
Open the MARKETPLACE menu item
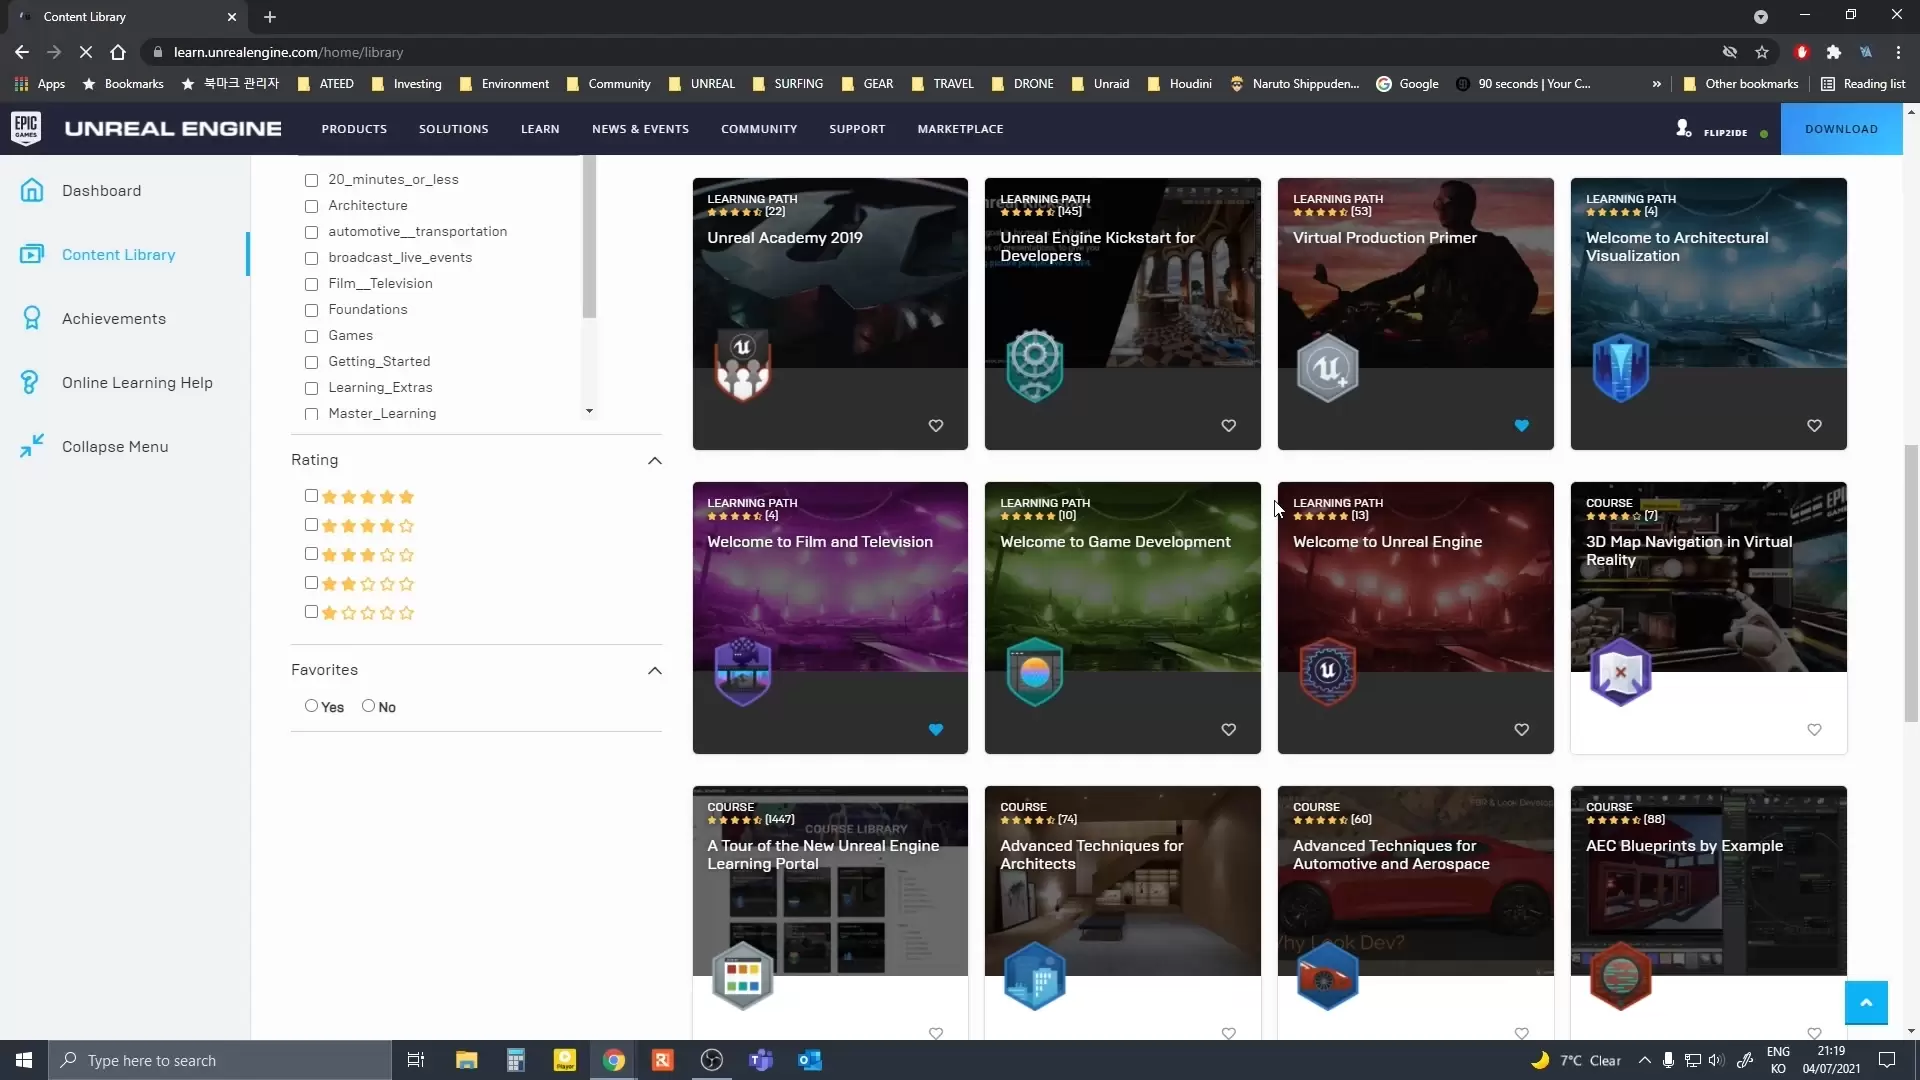coord(959,129)
